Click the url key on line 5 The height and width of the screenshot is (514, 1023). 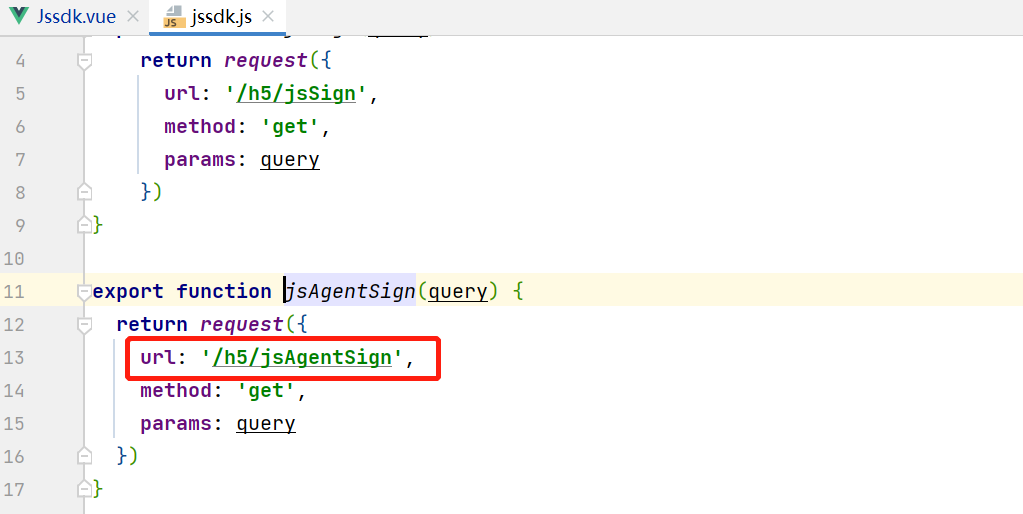click(182, 94)
